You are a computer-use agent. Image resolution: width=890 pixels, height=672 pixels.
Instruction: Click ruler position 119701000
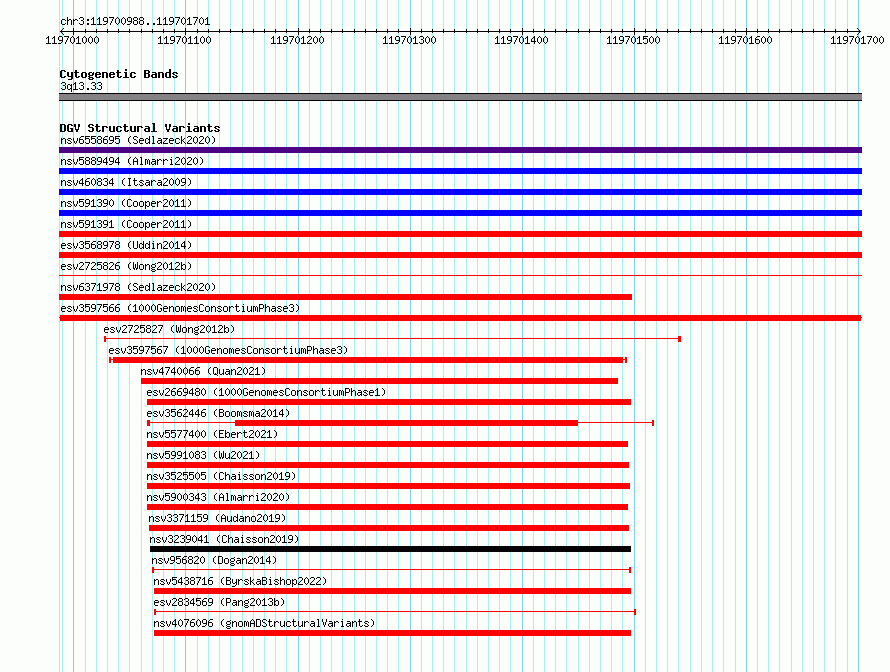pos(72,40)
